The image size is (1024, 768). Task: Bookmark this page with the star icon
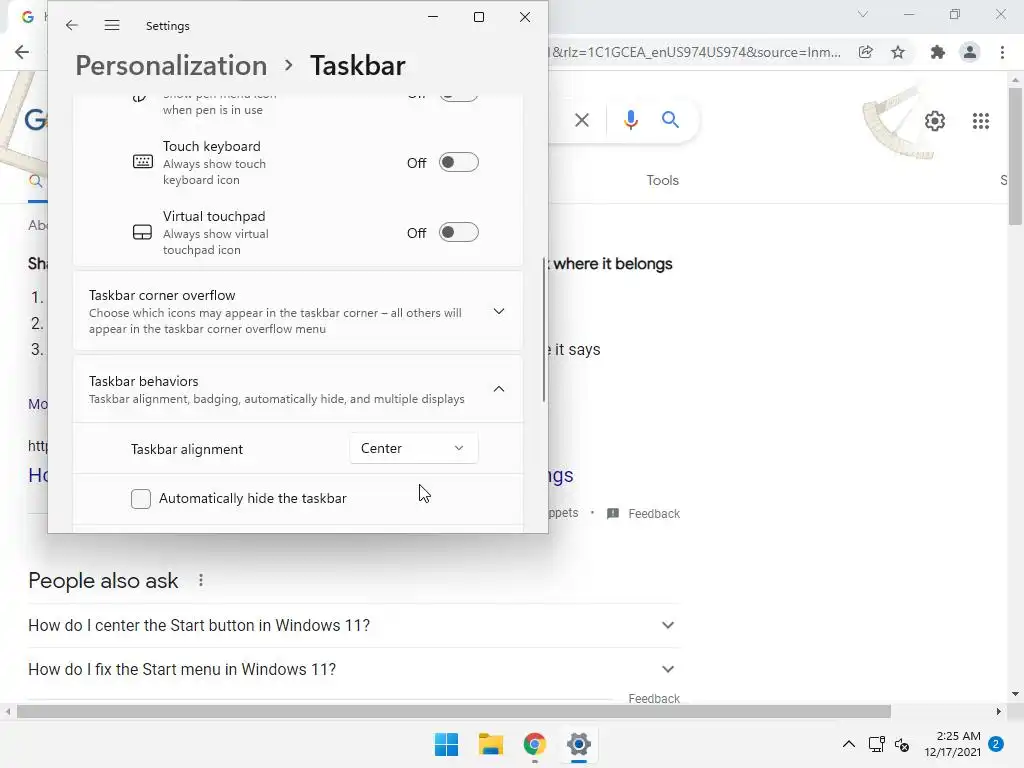(x=898, y=52)
